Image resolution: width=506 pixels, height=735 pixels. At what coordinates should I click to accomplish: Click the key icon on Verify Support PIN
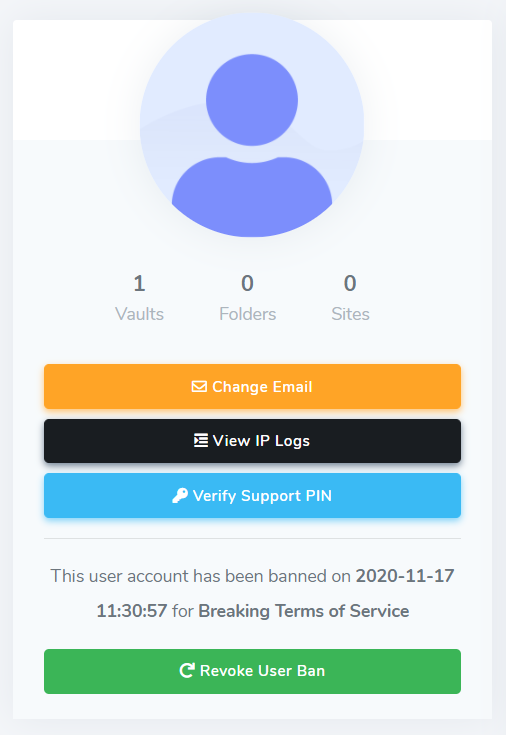tap(180, 495)
